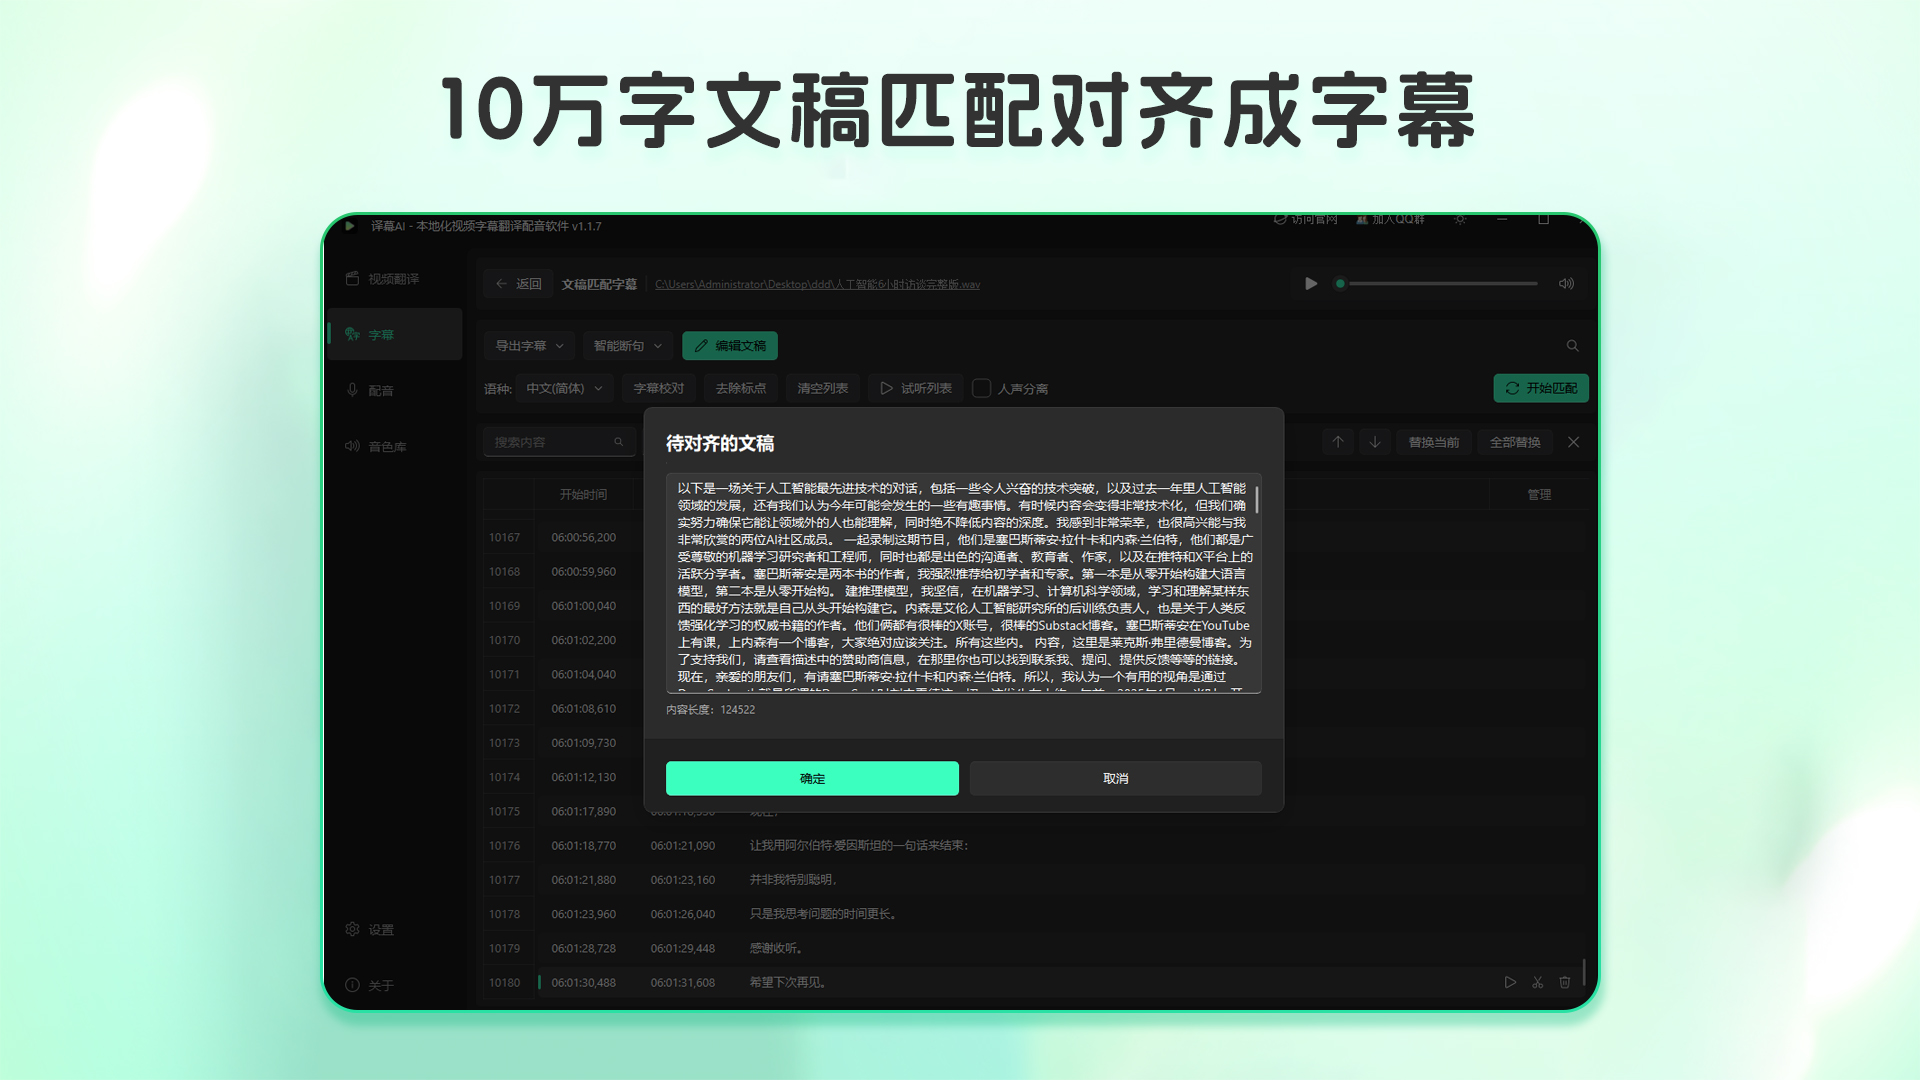This screenshot has width=1920, height=1080.
Task: Visit the official site via 访问官网
Action: coord(1306,219)
